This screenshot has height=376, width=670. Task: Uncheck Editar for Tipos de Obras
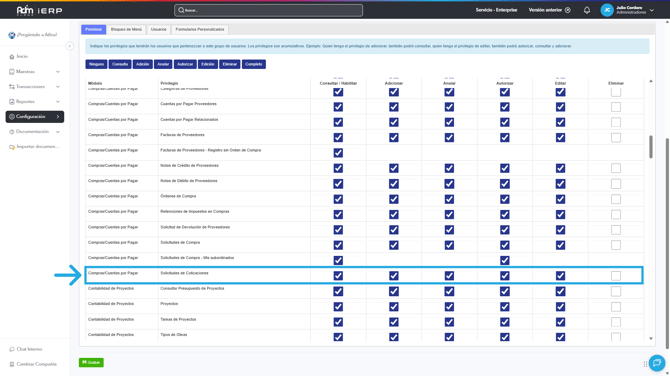click(560, 338)
